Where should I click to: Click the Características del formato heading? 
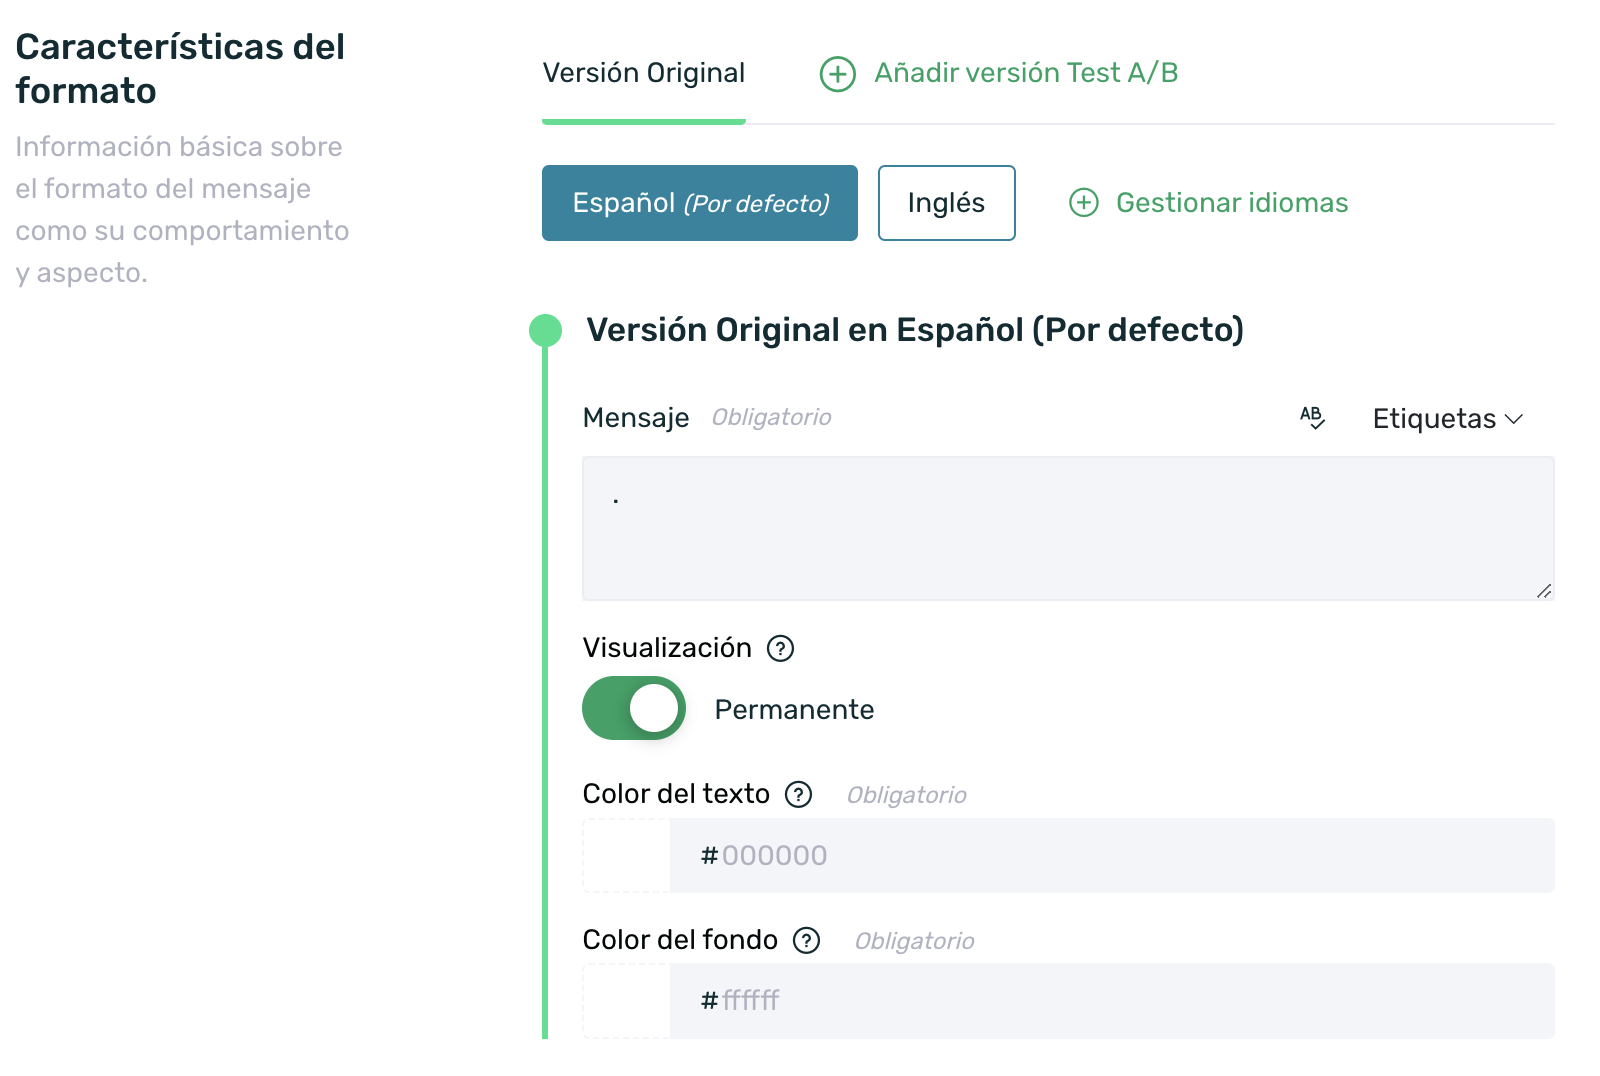(x=180, y=69)
